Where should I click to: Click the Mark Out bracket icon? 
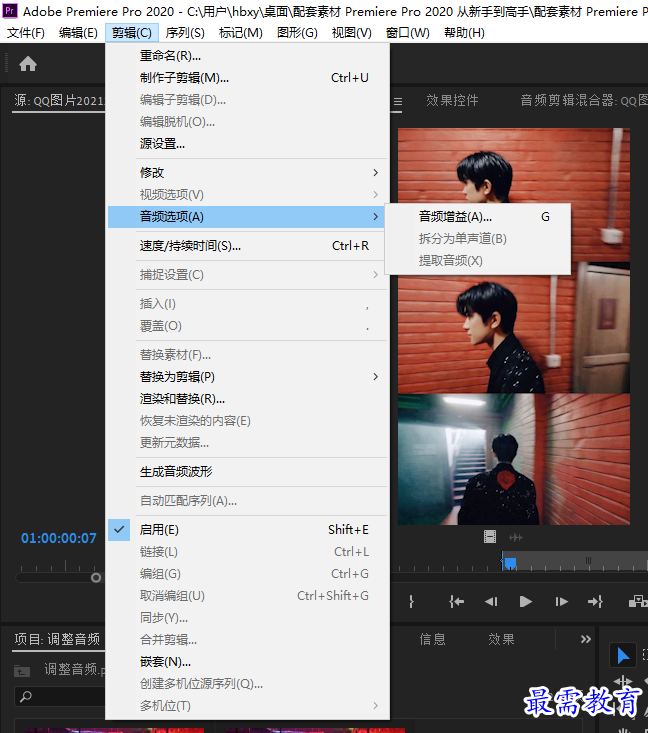click(411, 601)
